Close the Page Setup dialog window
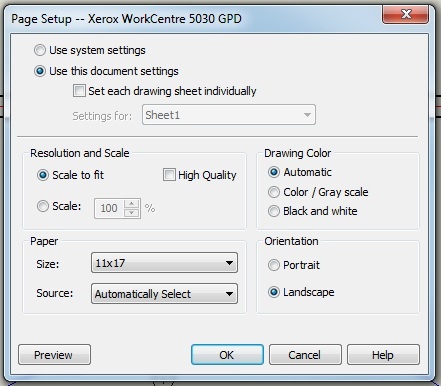The height and width of the screenshot is (386, 441). (405, 14)
